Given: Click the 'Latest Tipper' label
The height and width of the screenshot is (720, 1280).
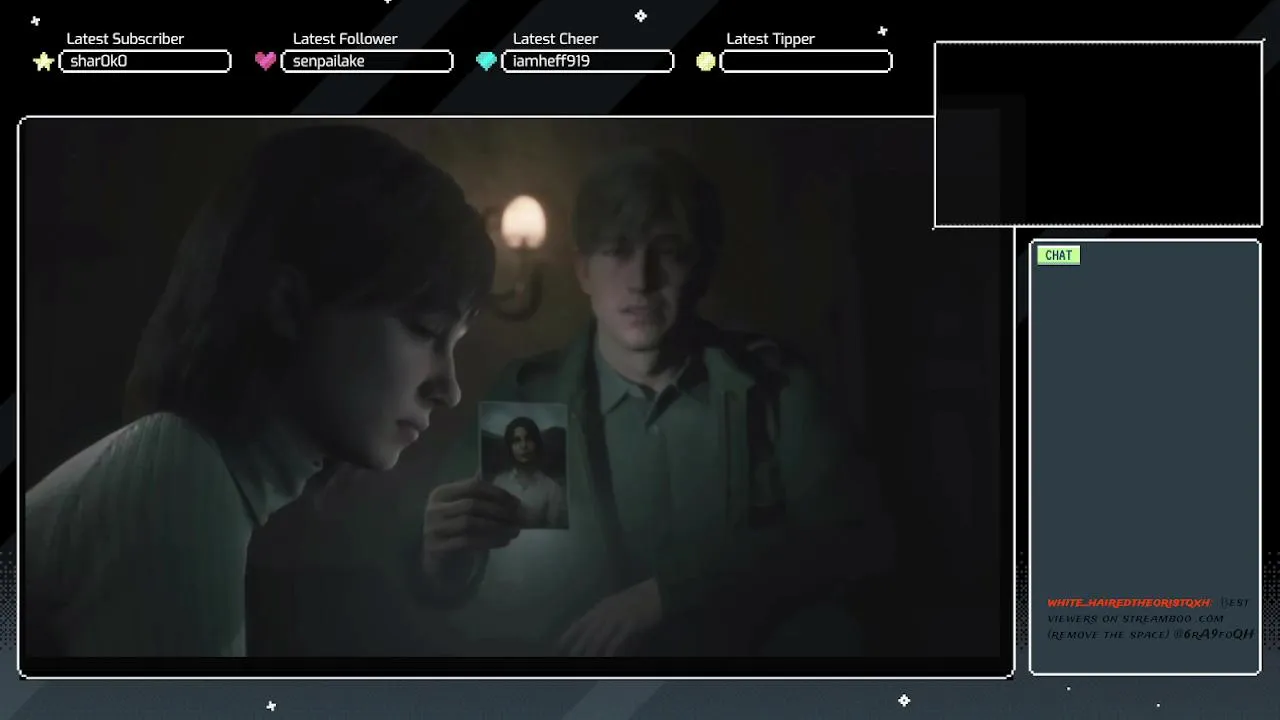Looking at the screenshot, I should point(770,39).
